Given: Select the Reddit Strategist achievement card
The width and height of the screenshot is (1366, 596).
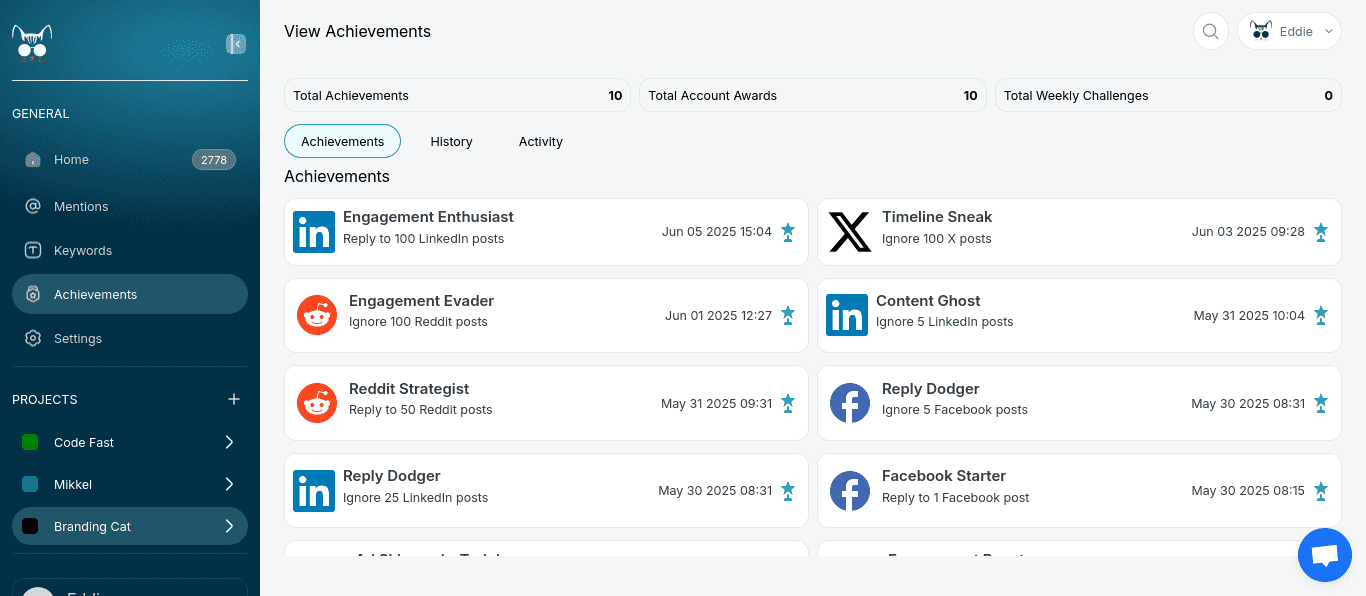Looking at the screenshot, I should (x=546, y=403).
